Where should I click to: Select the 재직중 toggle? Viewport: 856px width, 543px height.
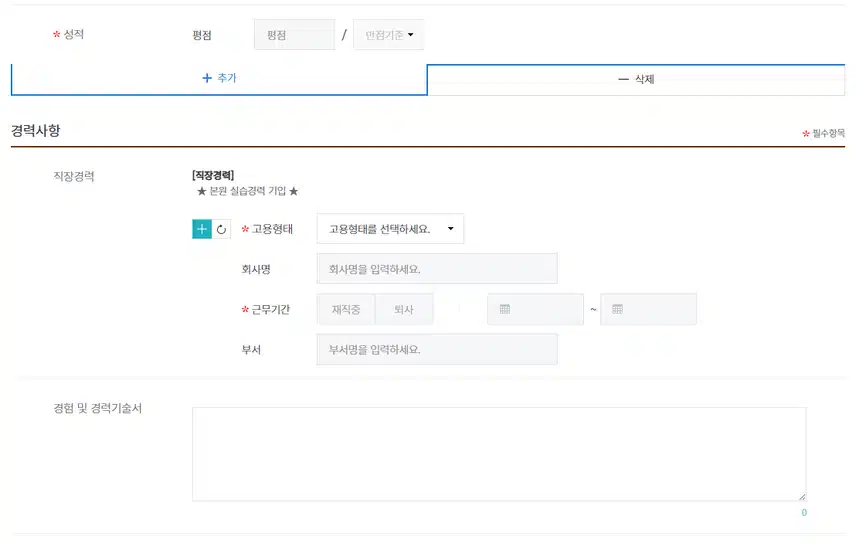(x=346, y=309)
